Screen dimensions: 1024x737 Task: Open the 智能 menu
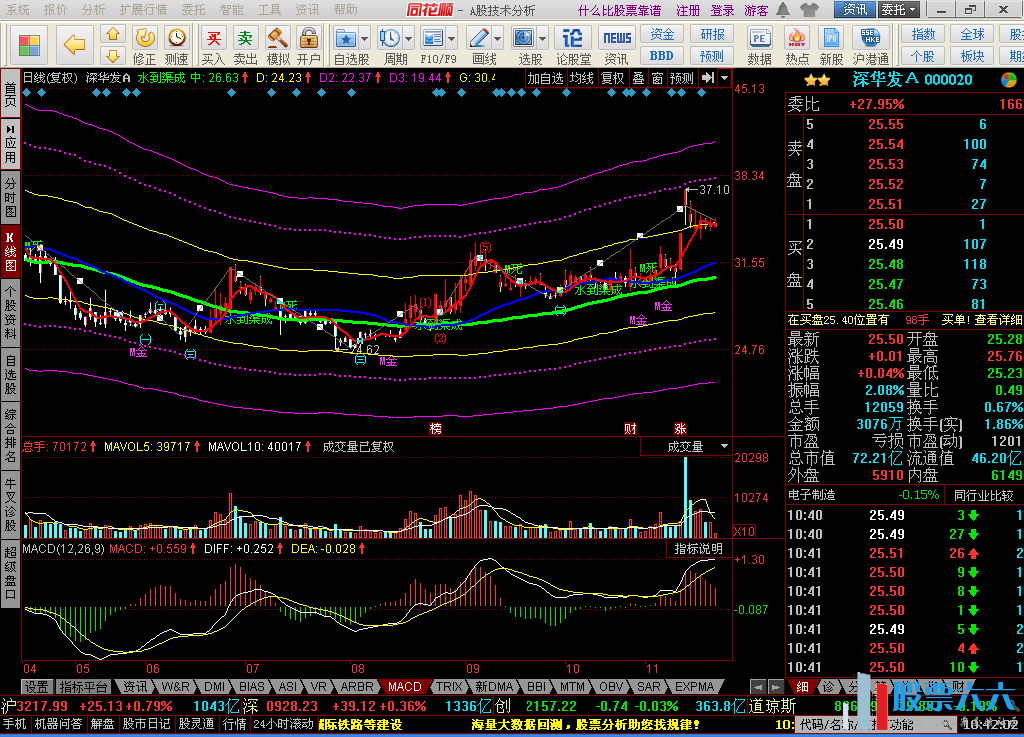(x=232, y=10)
